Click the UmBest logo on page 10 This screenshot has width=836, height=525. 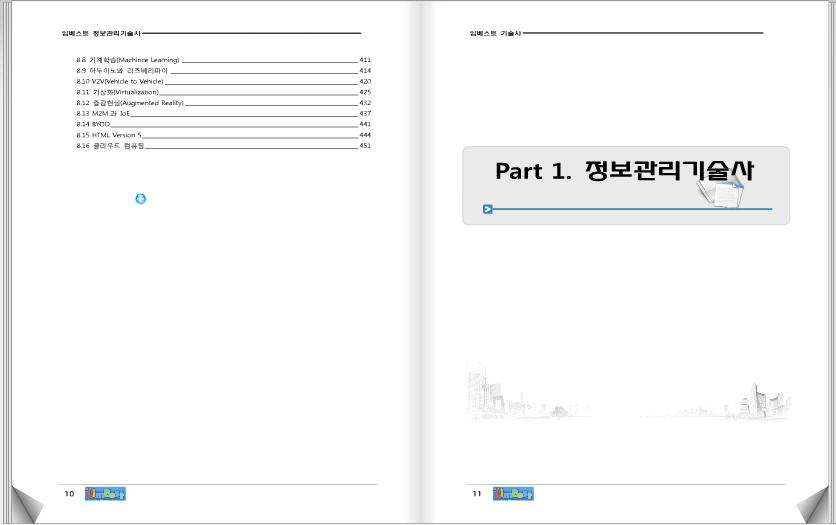[105, 494]
